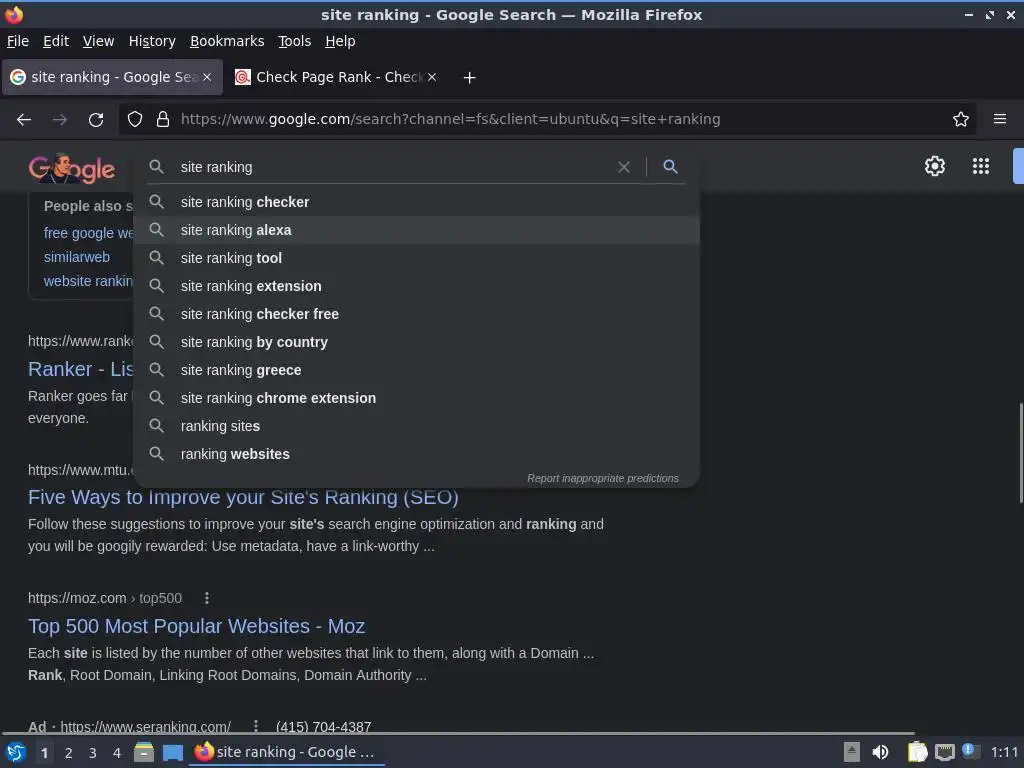Click 'free google we' related search link
This screenshot has width=1024, height=768.
(88, 233)
